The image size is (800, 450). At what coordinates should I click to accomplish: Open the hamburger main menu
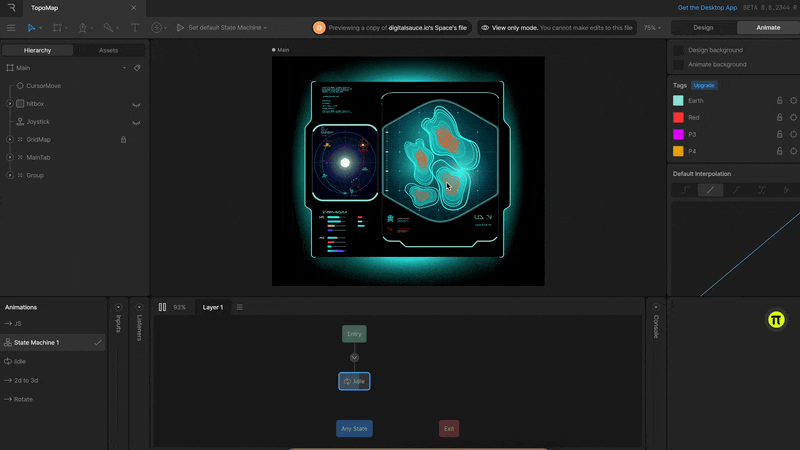click(11, 28)
